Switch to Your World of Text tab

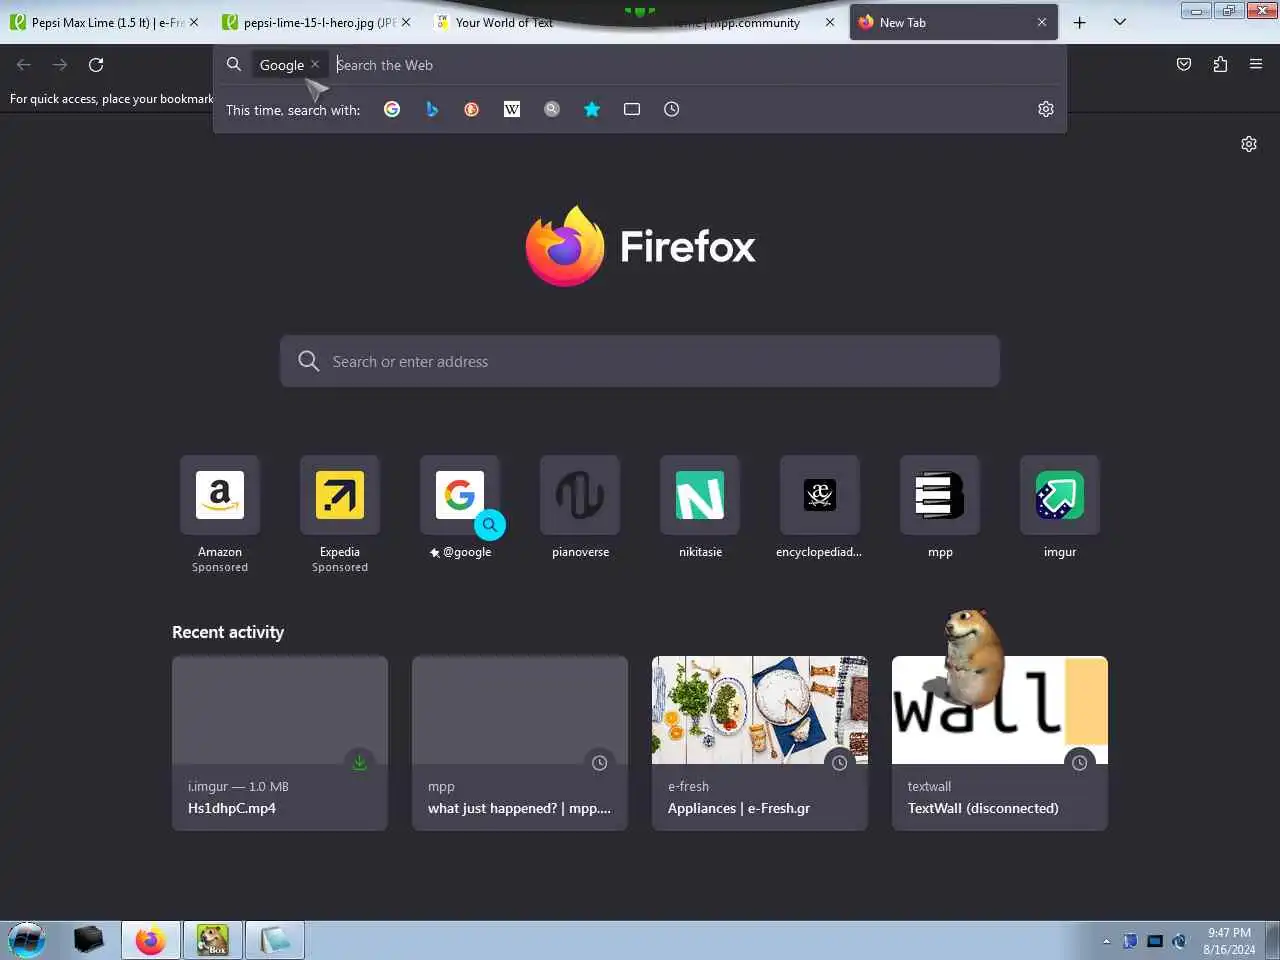point(505,22)
